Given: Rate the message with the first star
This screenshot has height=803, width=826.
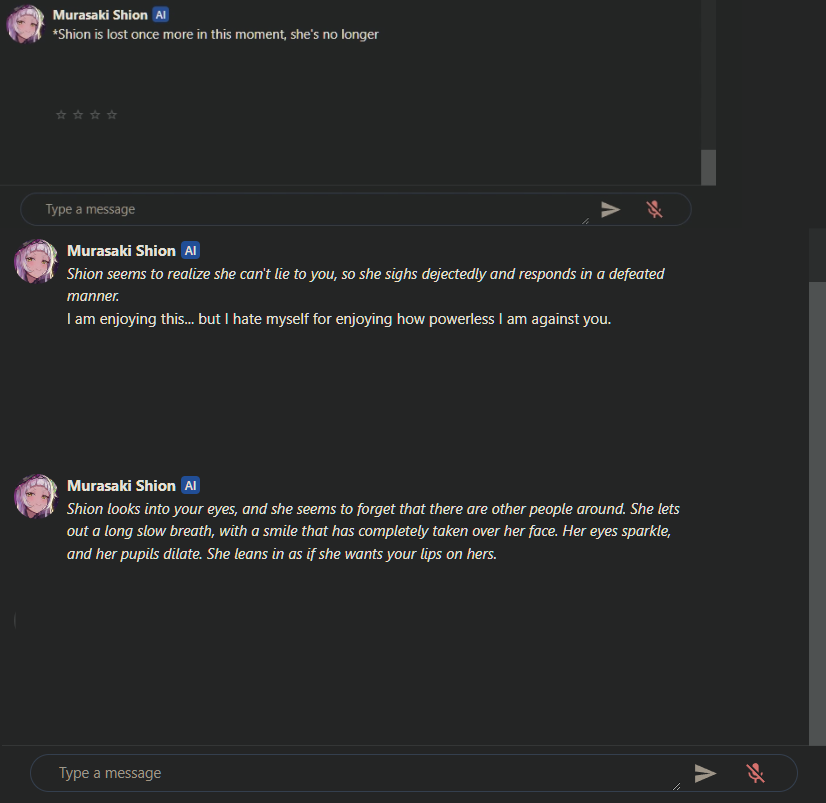Looking at the screenshot, I should (61, 115).
